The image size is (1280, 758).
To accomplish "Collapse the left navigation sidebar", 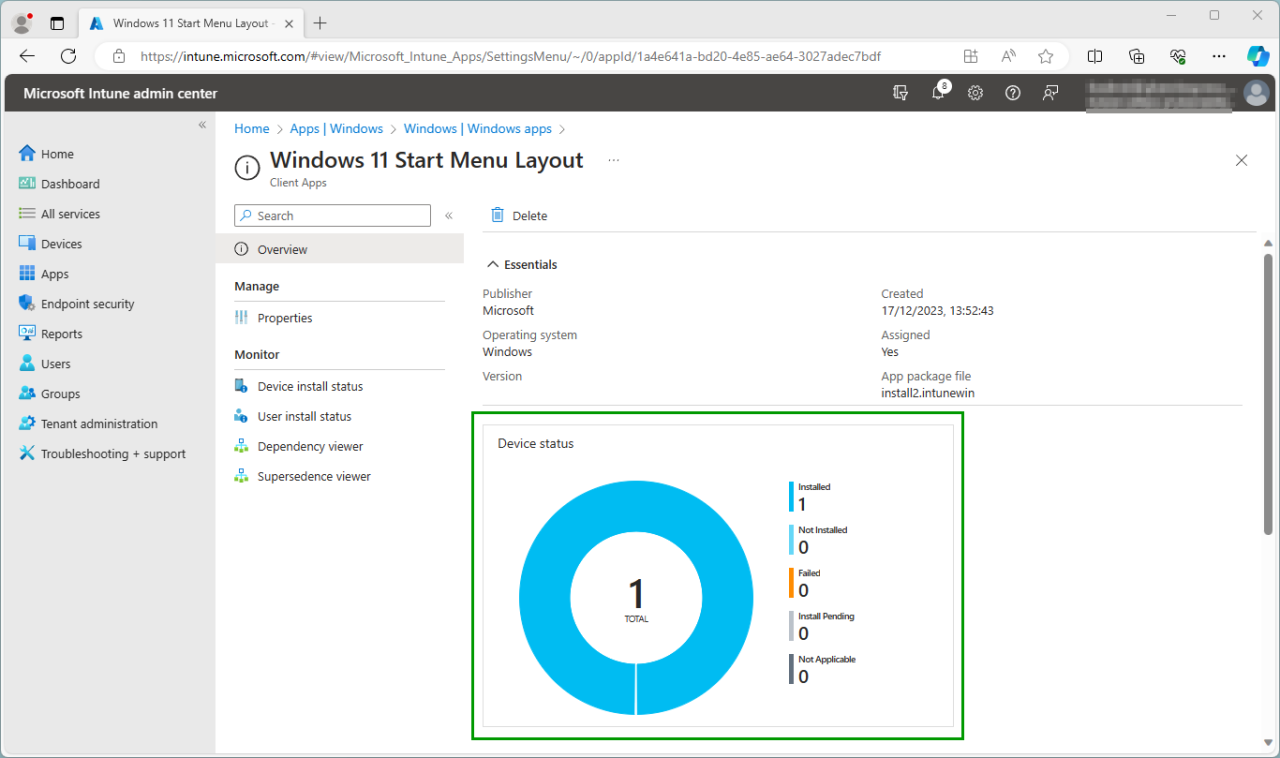I will pyautogui.click(x=202, y=125).
